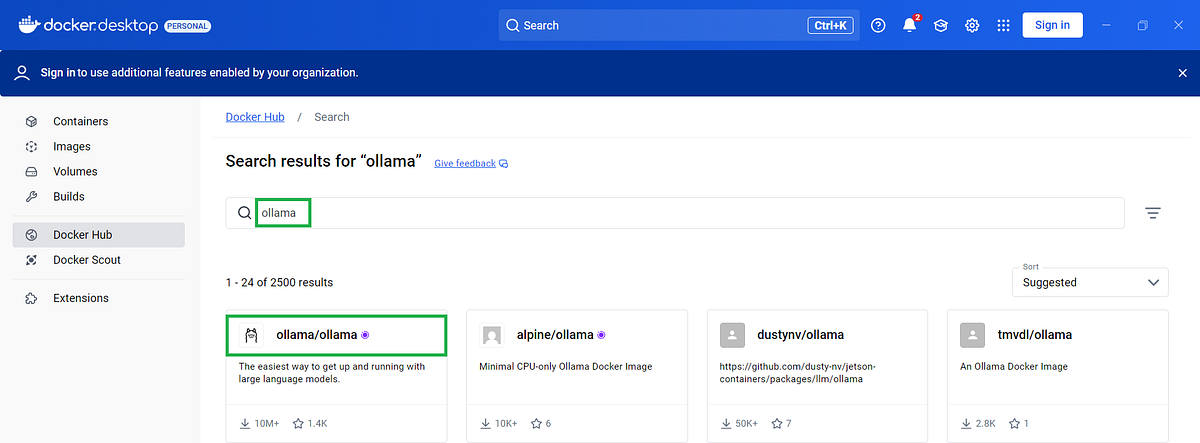The image size is (1200, 443).
Task: Open notifications bell with 2 badge
Action: point(910,25)
